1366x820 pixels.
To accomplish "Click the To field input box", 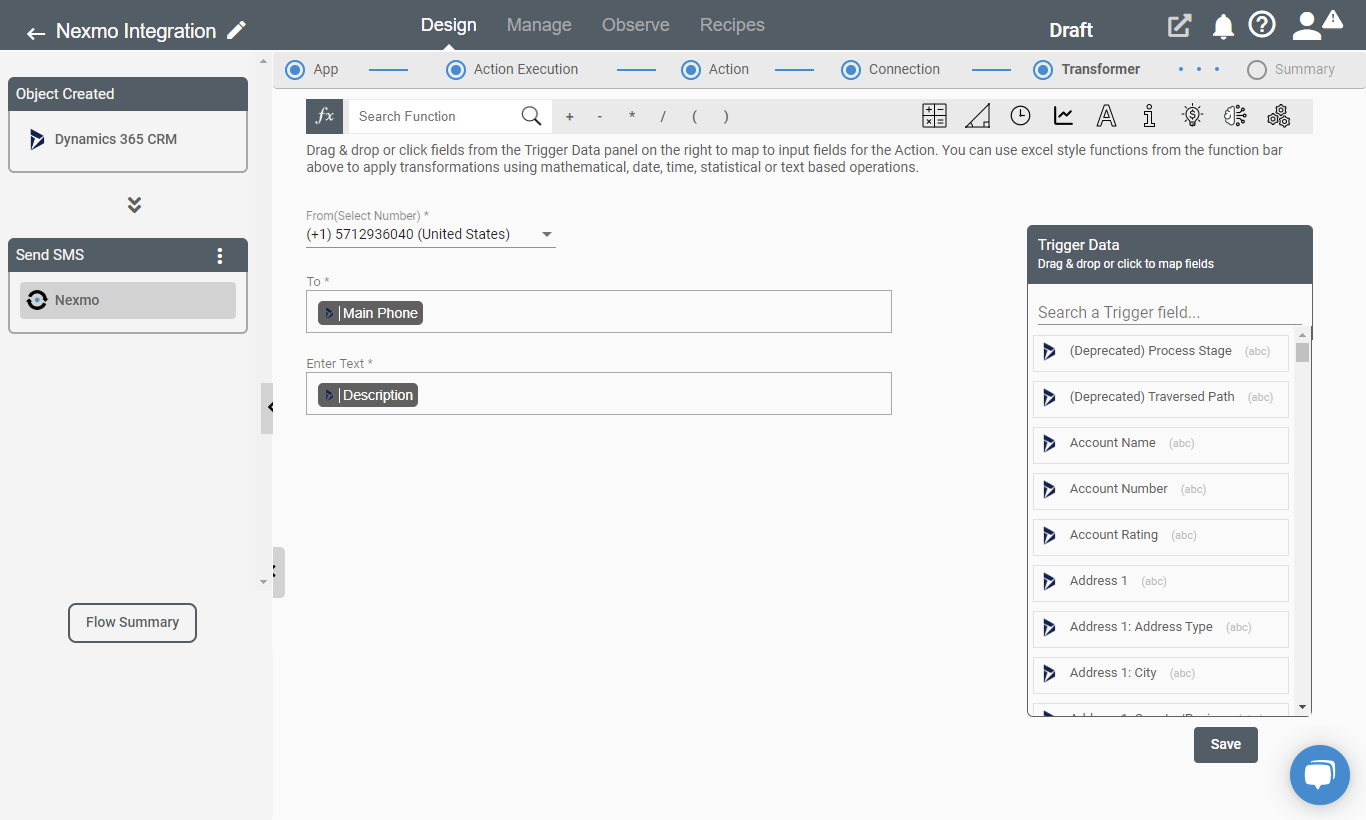I will pos(598,312).
